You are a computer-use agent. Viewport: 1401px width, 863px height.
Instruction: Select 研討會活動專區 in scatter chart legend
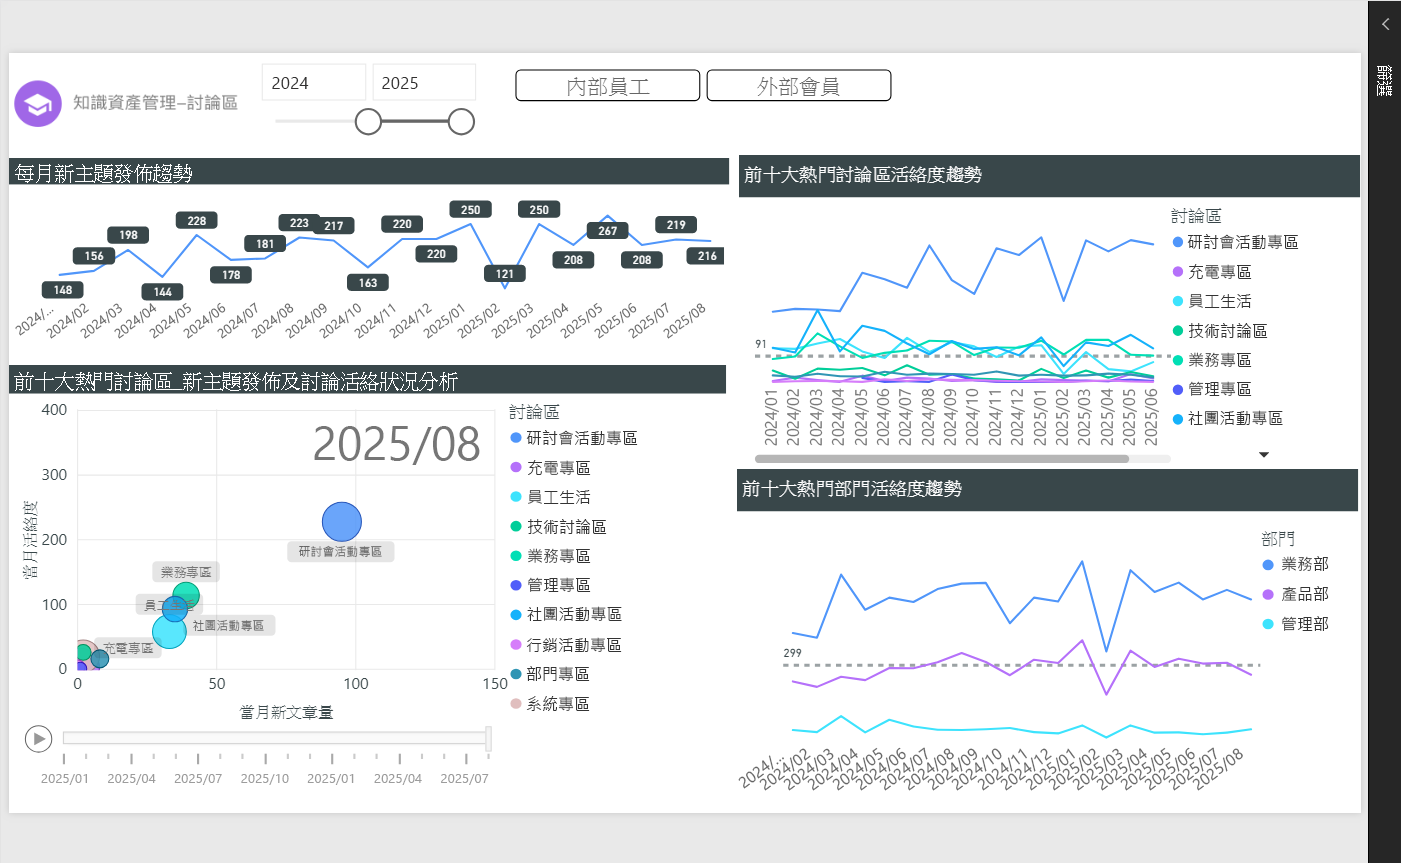(574, 438)
